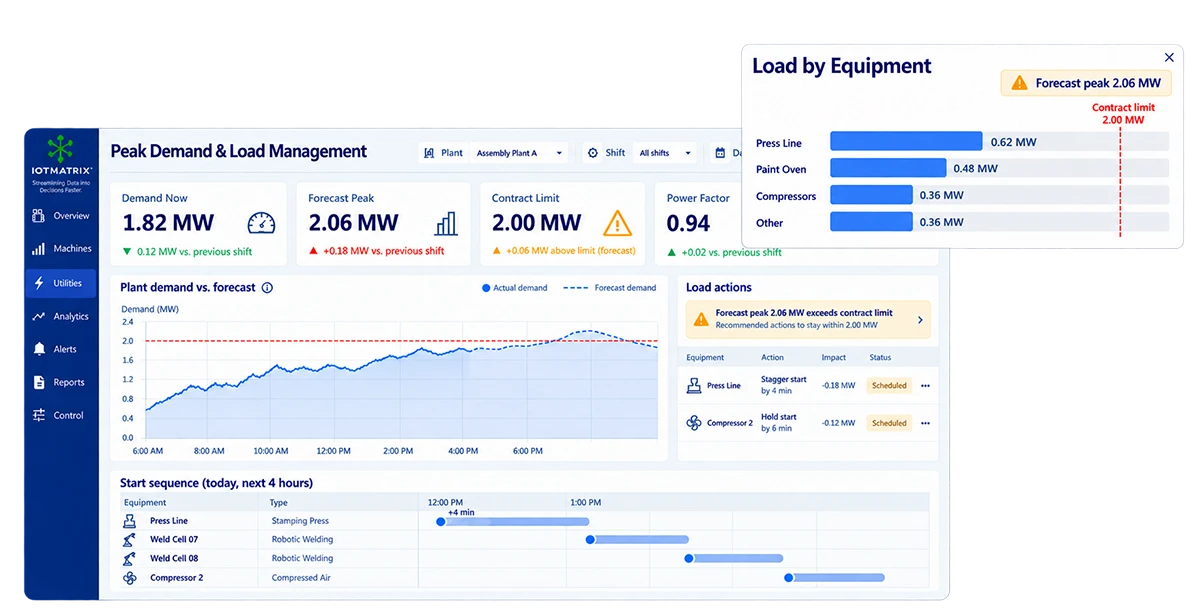
Task: Open the more options menu for Compressor 2 action
Action: click(x=925, y=423)
